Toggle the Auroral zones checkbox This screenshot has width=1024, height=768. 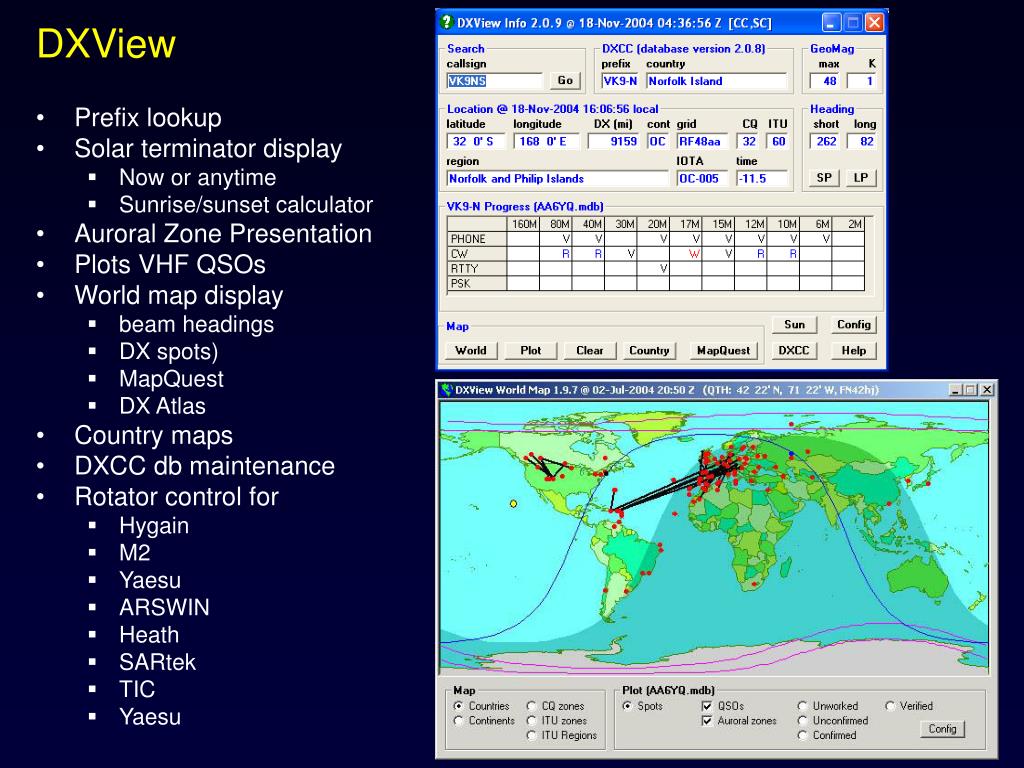click(707, 721)
